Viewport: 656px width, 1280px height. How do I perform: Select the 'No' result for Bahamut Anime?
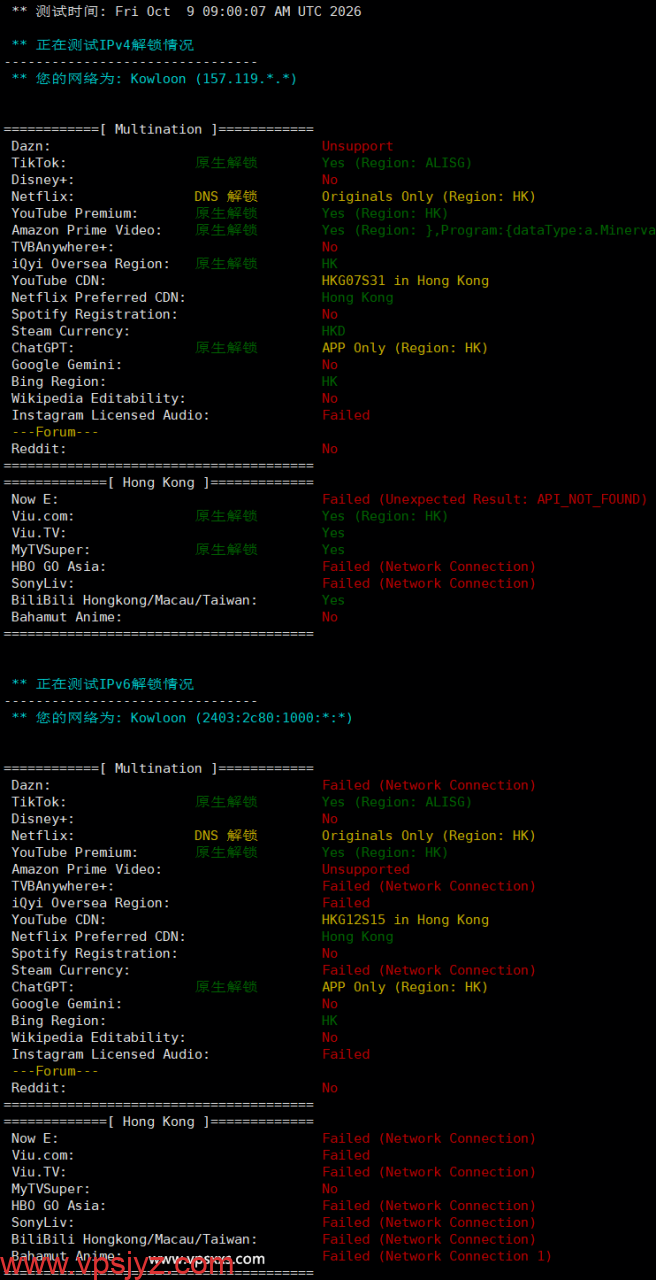point(330,617)
